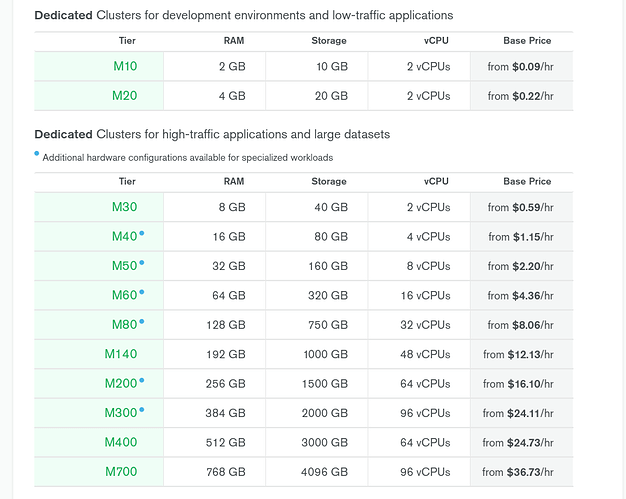Select the M400 cluster tier
This screenshot has height=499, width=626.
tap(121, 442)
